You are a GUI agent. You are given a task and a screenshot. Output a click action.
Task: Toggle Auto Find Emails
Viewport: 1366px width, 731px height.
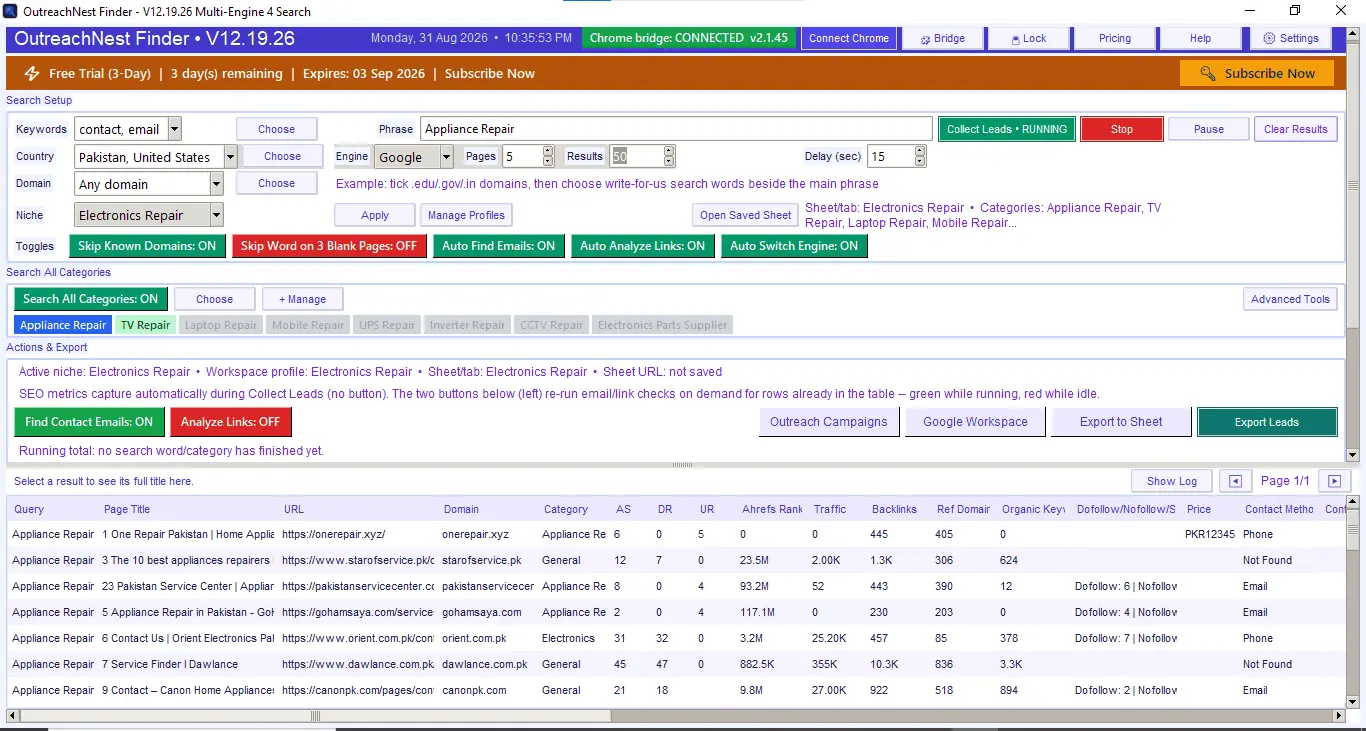(498, 246)
